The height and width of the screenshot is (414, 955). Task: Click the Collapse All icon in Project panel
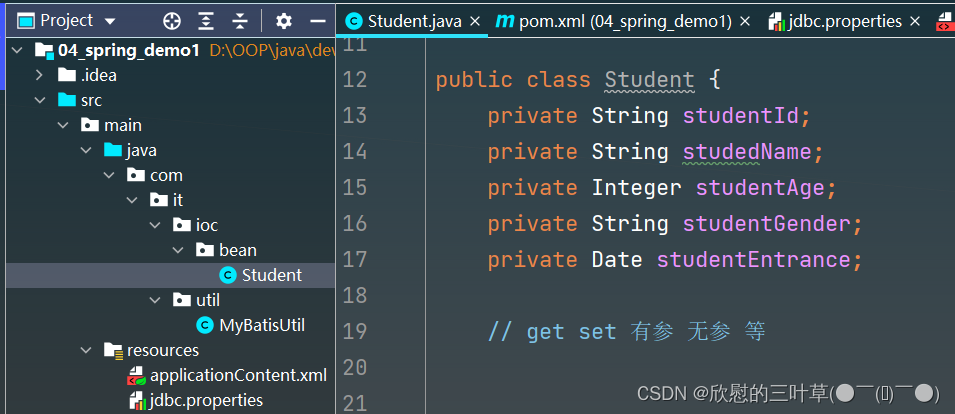click(x=240, y=20)
